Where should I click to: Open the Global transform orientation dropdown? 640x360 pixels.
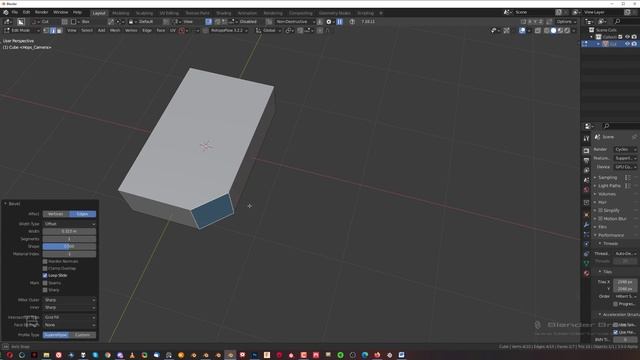[269, 31]
